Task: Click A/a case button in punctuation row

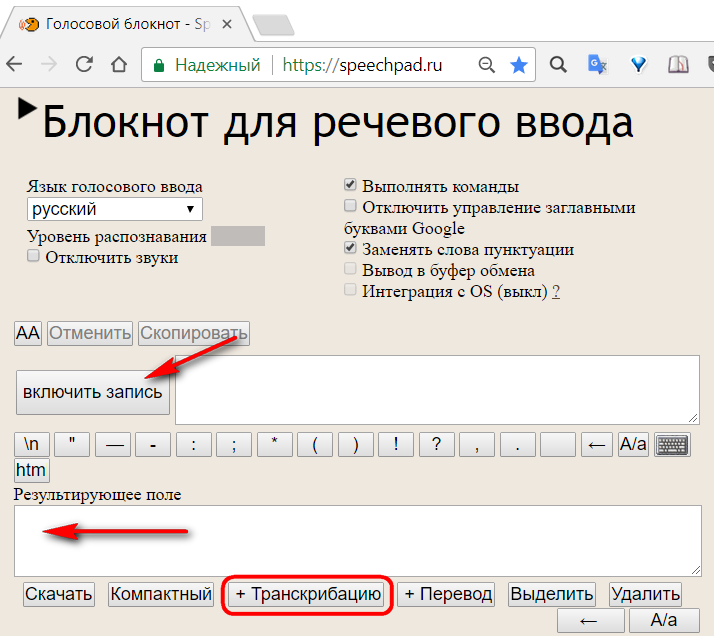Action: coord(633,444)
